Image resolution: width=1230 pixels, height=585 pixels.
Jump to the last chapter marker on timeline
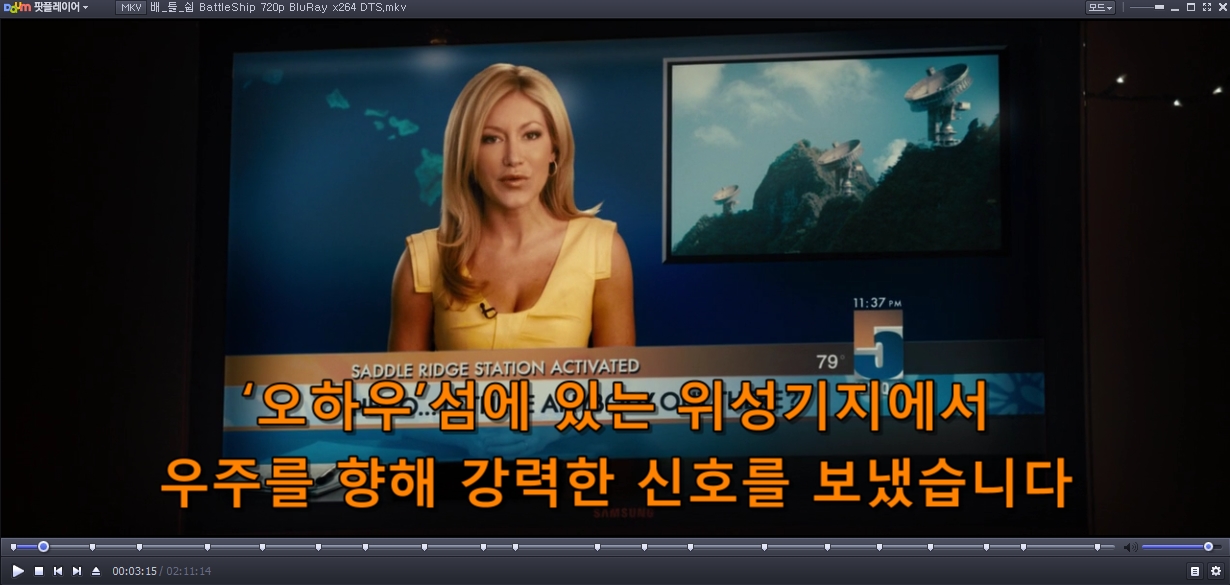1097,547
